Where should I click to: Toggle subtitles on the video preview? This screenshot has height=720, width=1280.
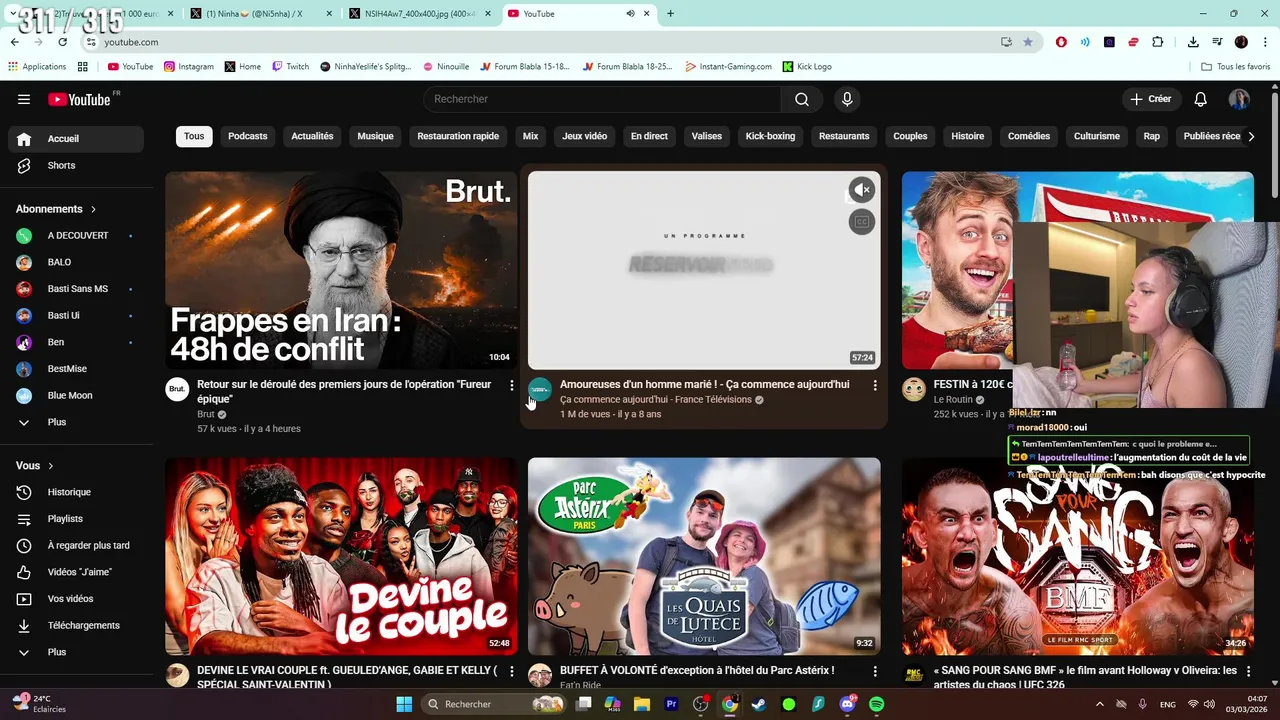862,222
